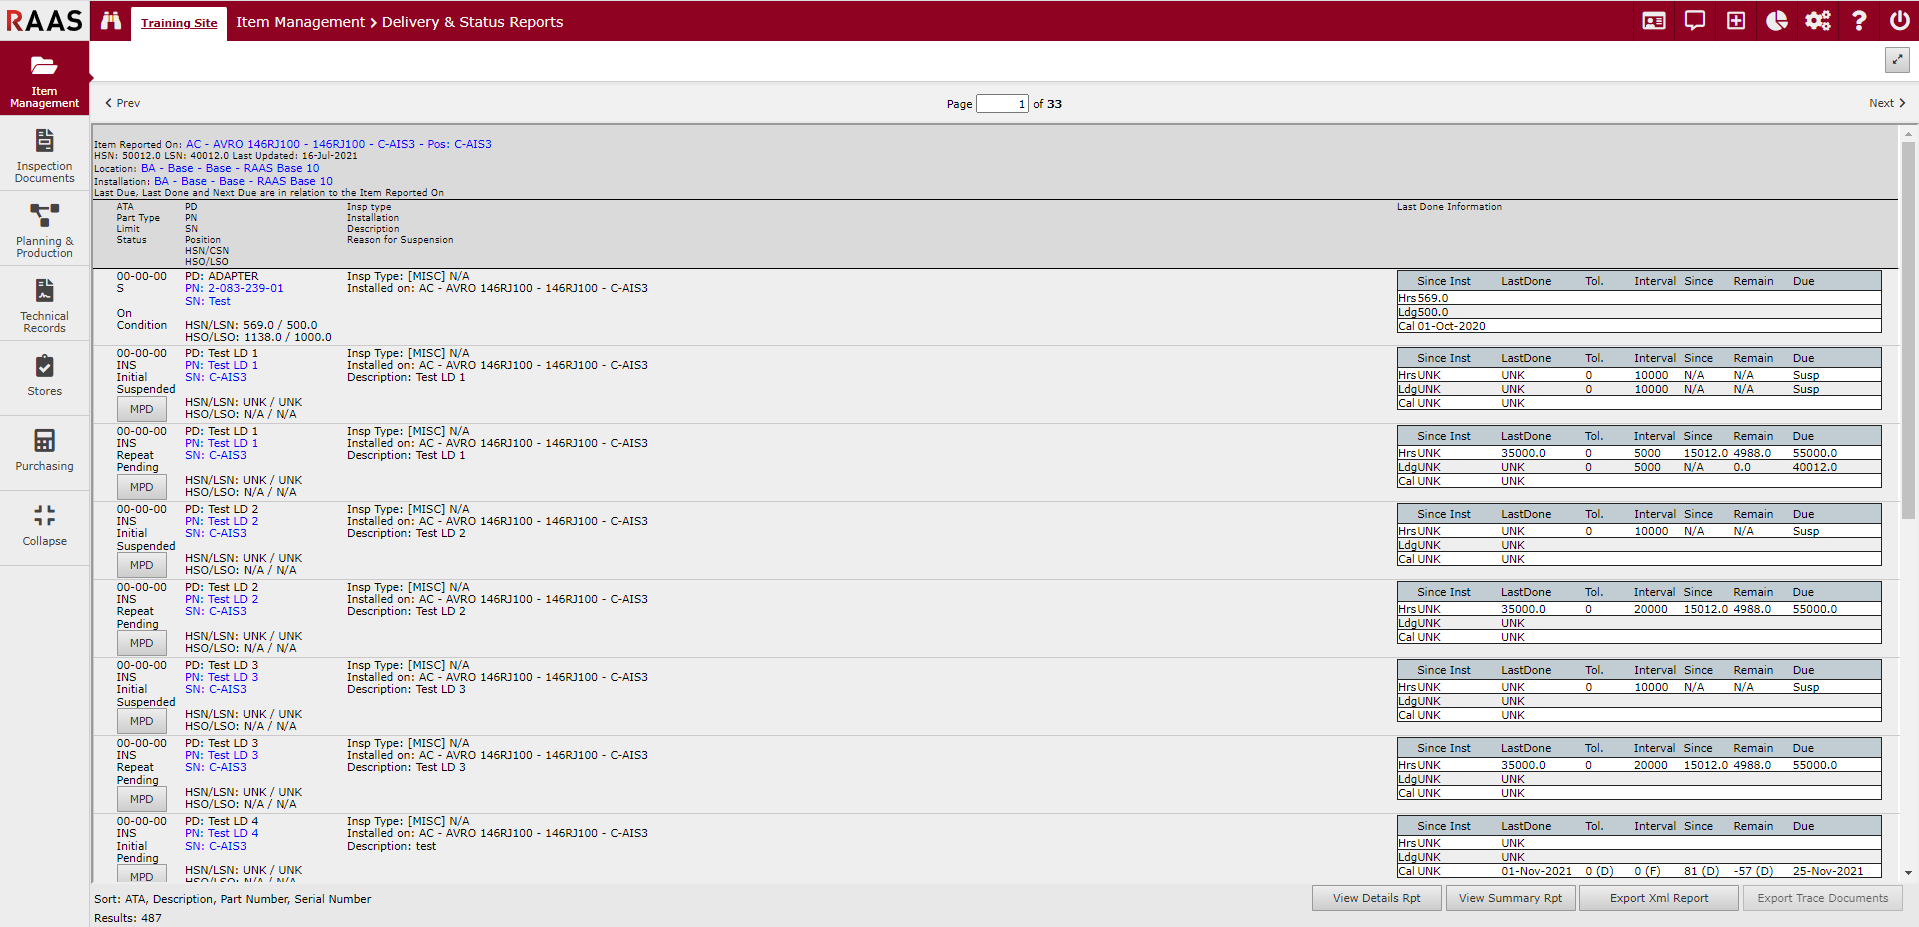Viewport: 1919px width, 927px height.
Task: Open the speech bubble messages icon
Action: click(x=1695, y=21)
